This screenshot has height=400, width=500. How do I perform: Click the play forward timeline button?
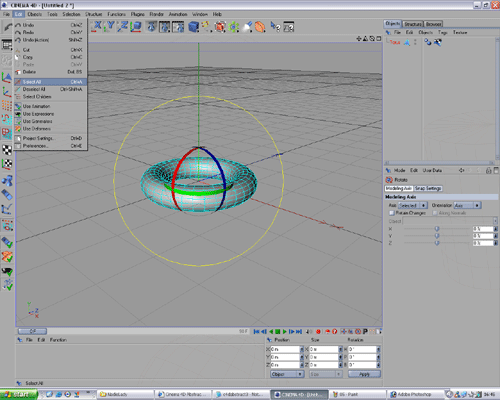tap(284, 331)
